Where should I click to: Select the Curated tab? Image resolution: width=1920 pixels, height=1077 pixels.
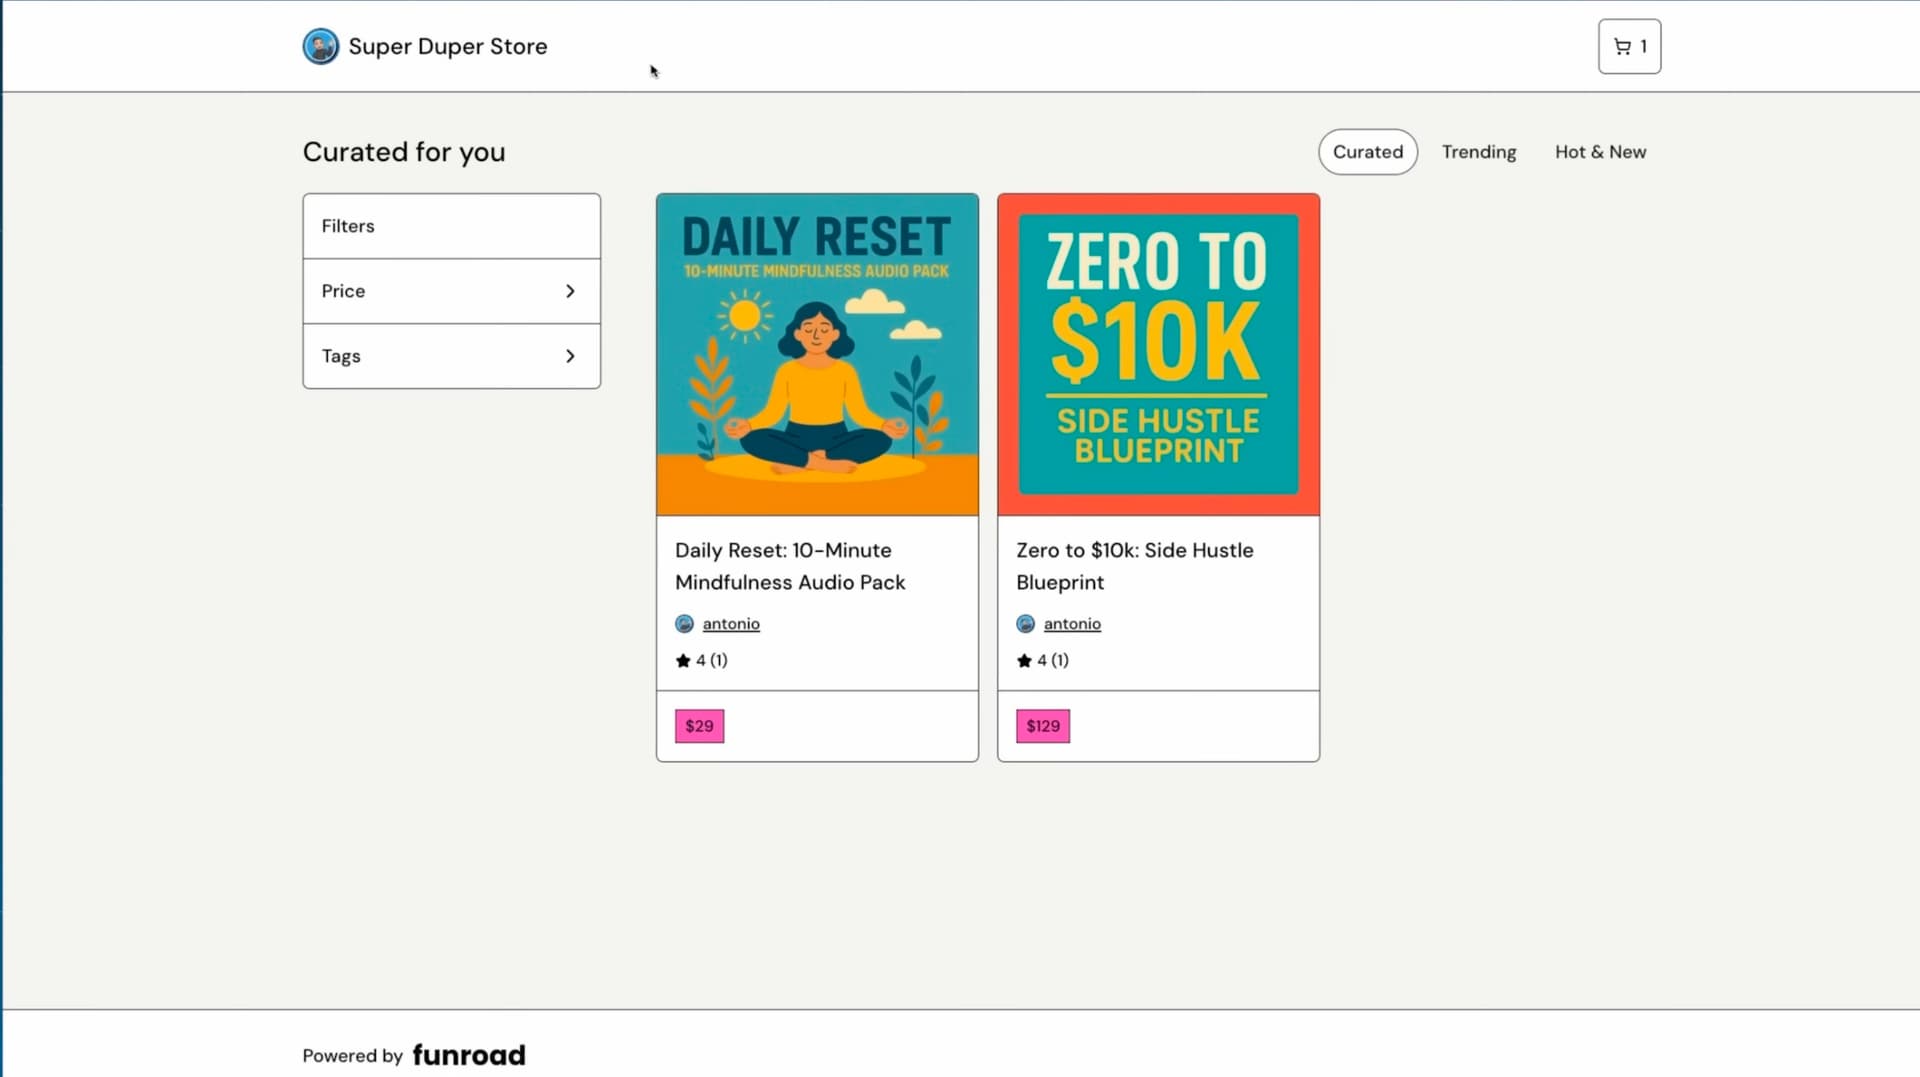pyautogui.click(x=1367, y=152)
